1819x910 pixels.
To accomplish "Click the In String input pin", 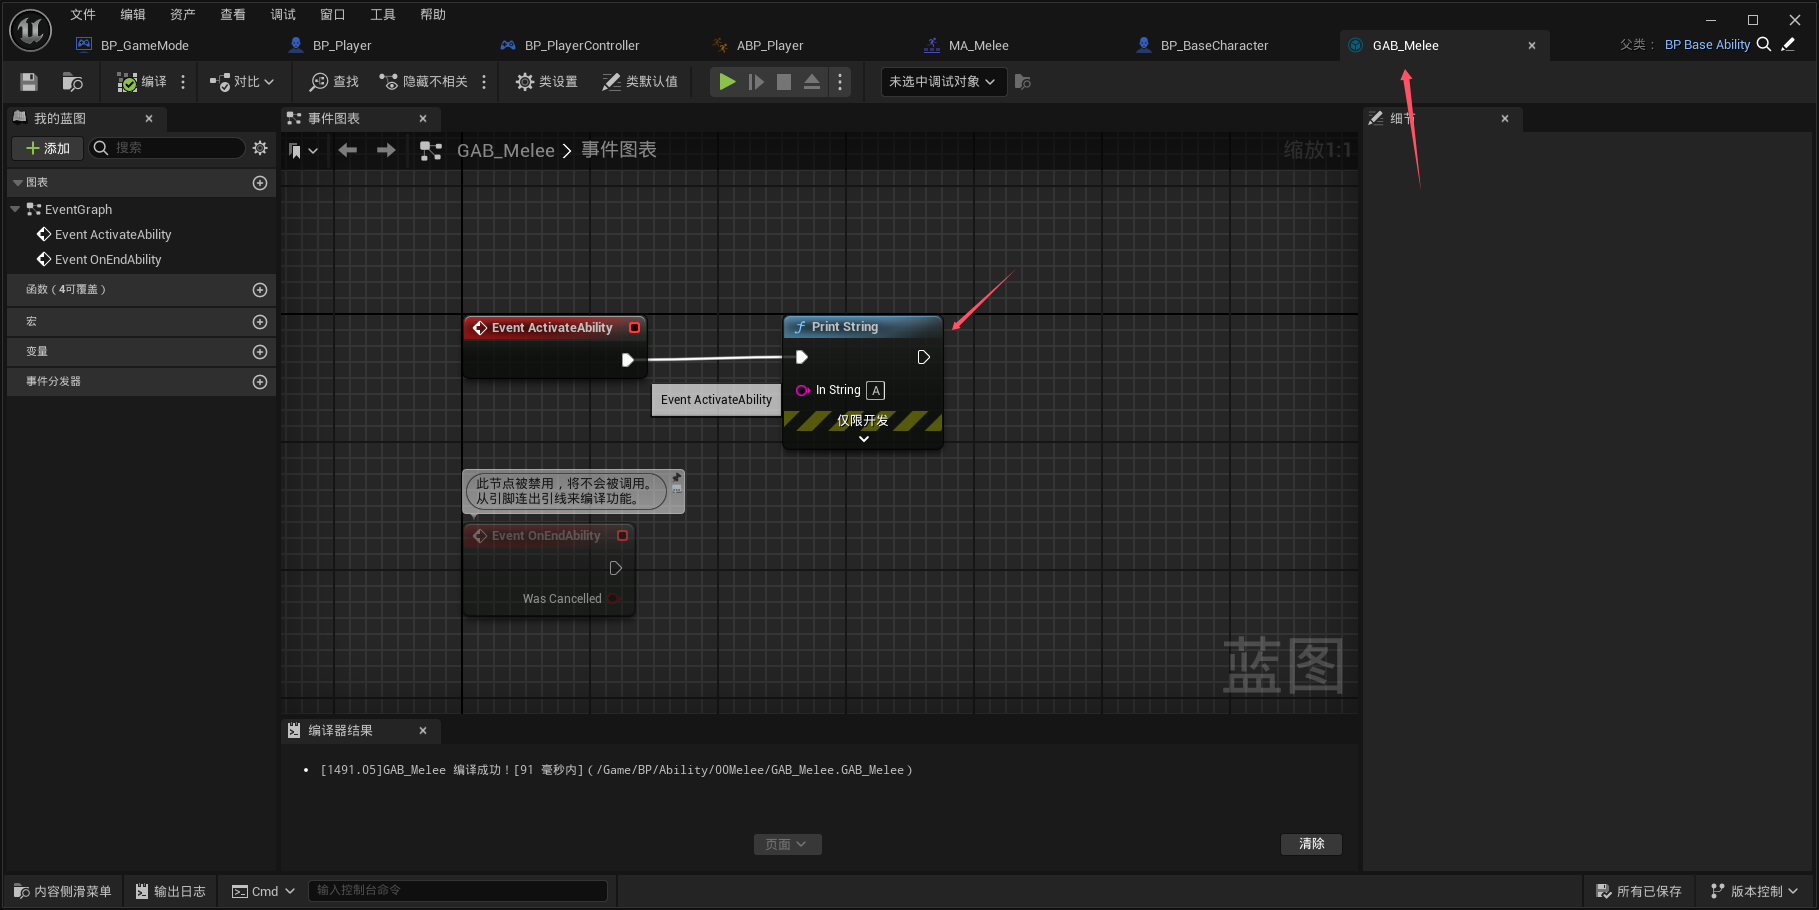I will point(802,390).
